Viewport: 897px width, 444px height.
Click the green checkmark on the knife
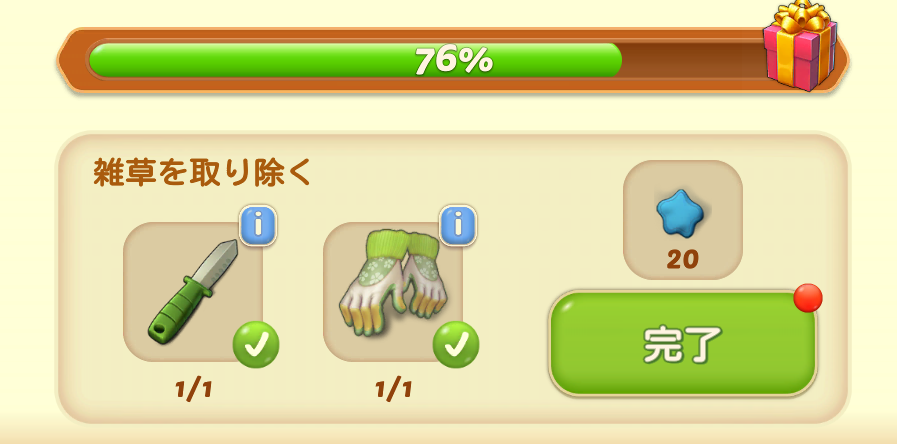pos(256,345)
